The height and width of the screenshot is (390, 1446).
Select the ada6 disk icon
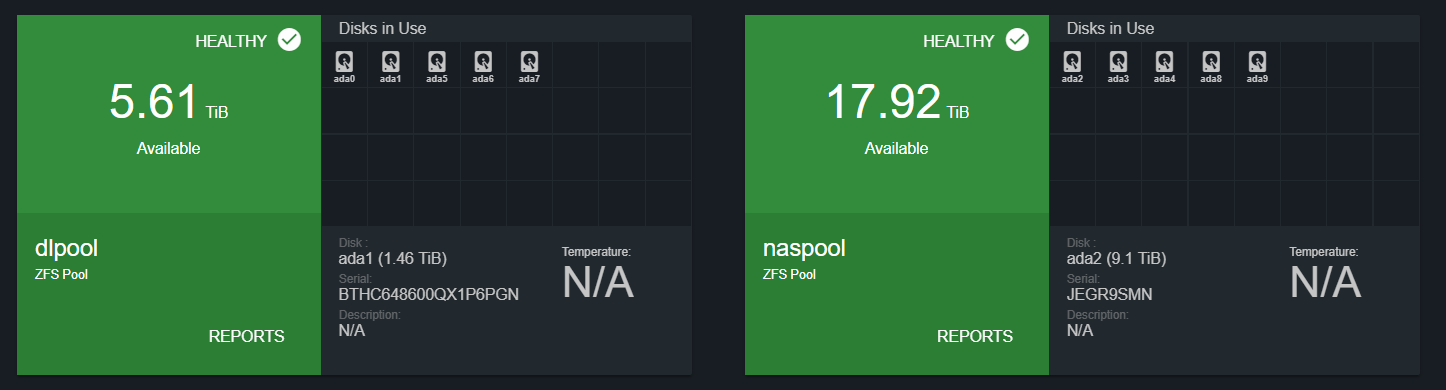click(x=483, y=66)
